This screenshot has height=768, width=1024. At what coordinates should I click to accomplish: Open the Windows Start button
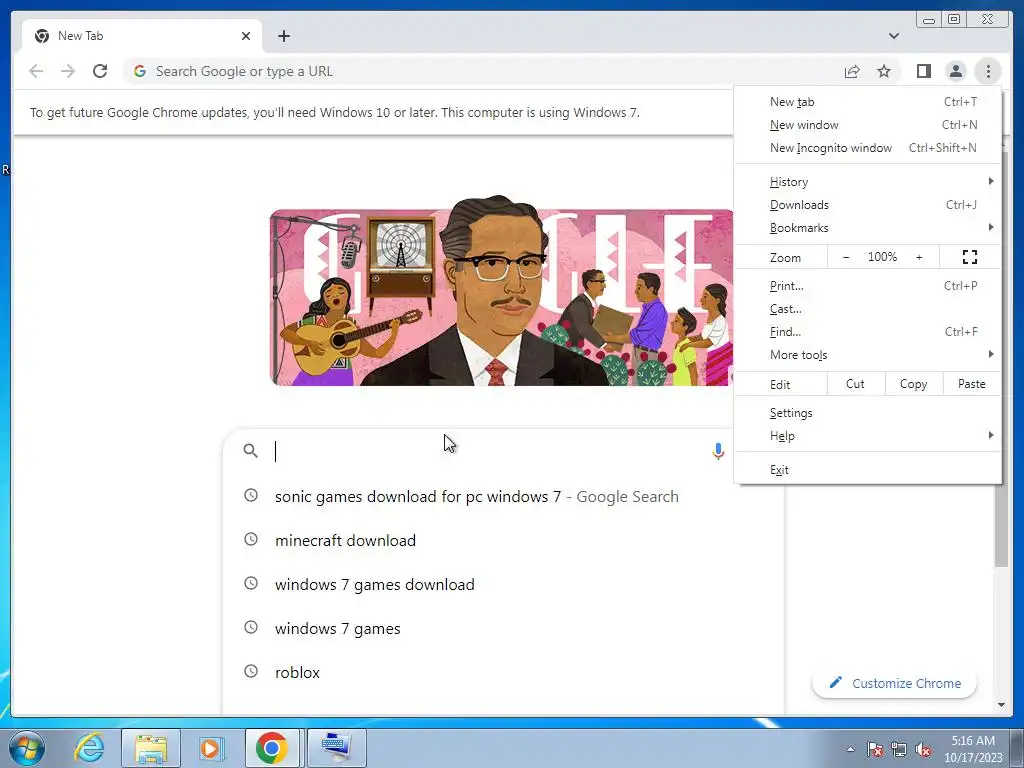point(27,748)
